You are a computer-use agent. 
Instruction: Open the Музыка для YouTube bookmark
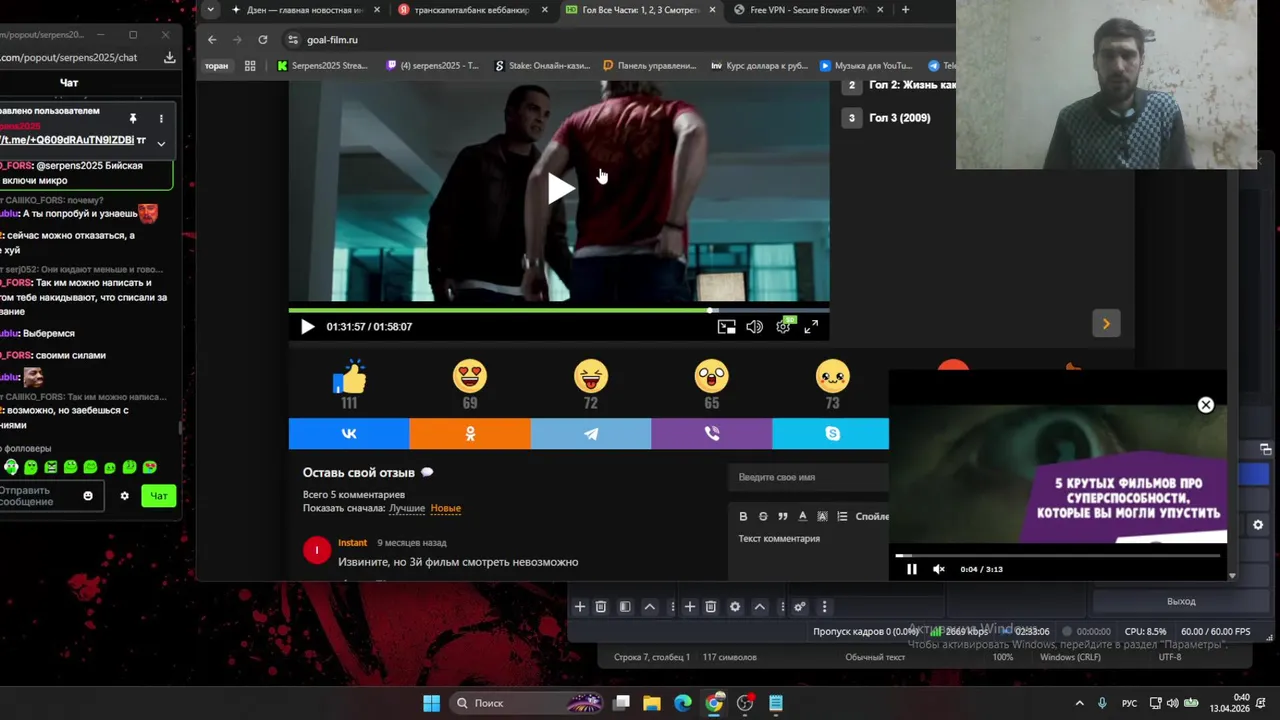[866, 66]
